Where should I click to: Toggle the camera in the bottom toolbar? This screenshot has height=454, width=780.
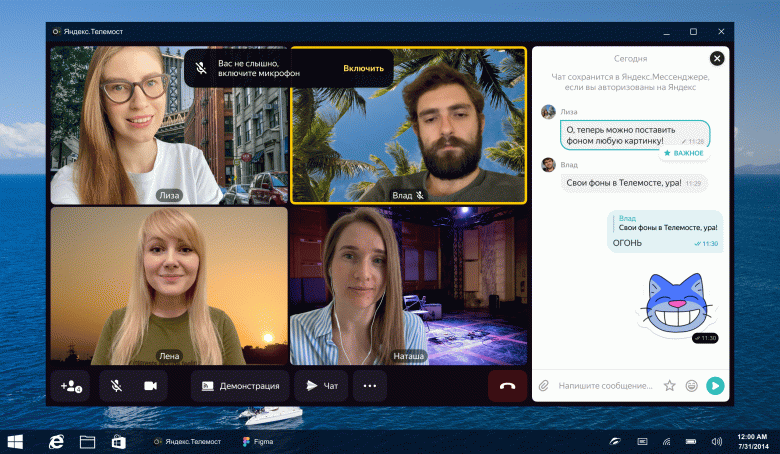tap(150, 386)
